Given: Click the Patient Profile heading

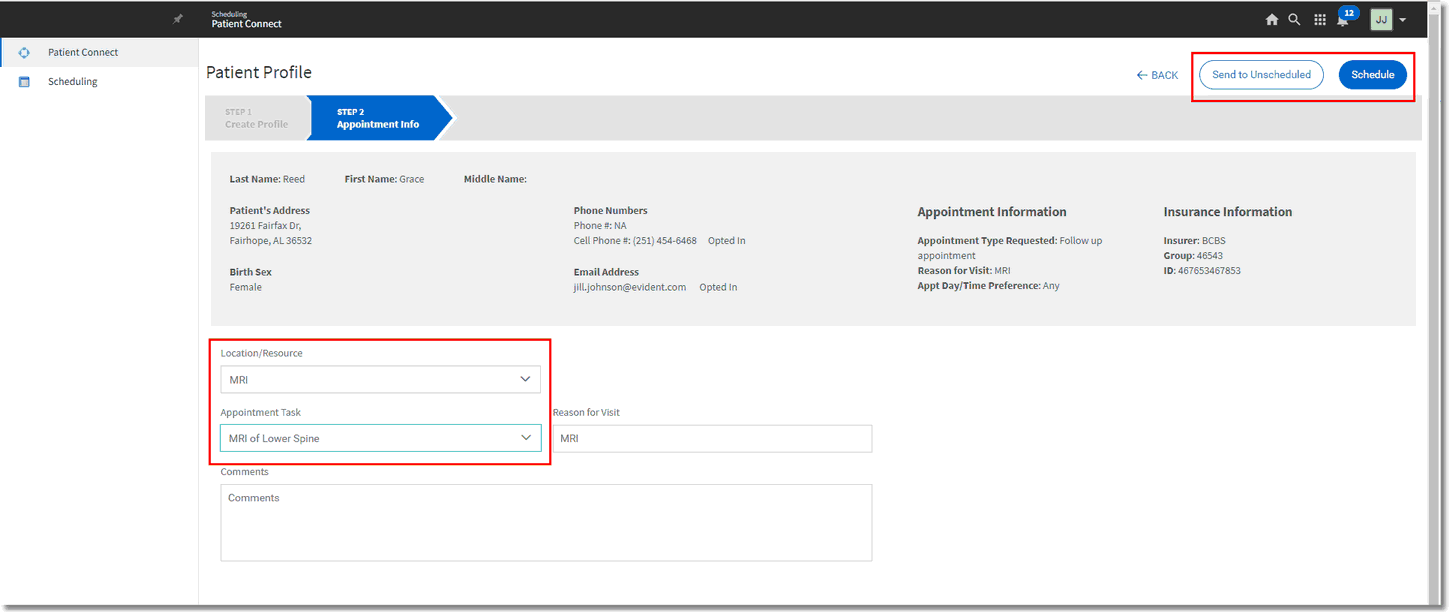Looking at the screenshot, I should tap(259, 73).
